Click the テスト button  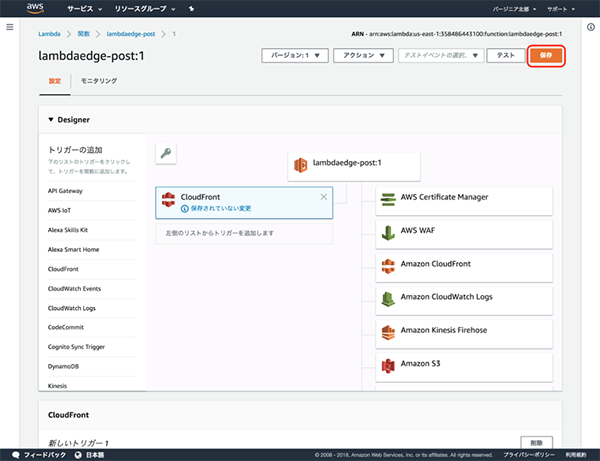click(x=506, y=56)
